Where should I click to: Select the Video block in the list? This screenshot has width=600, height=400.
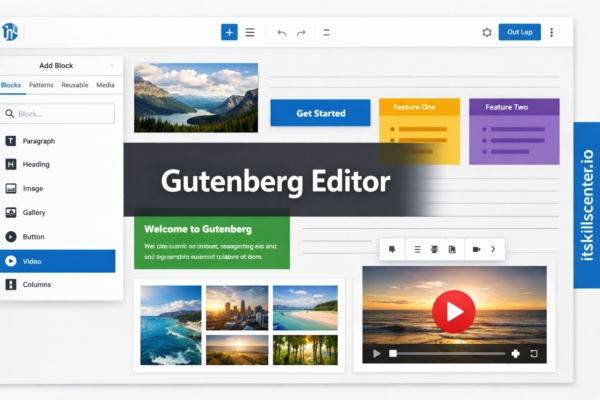click(x=58, y=261)
